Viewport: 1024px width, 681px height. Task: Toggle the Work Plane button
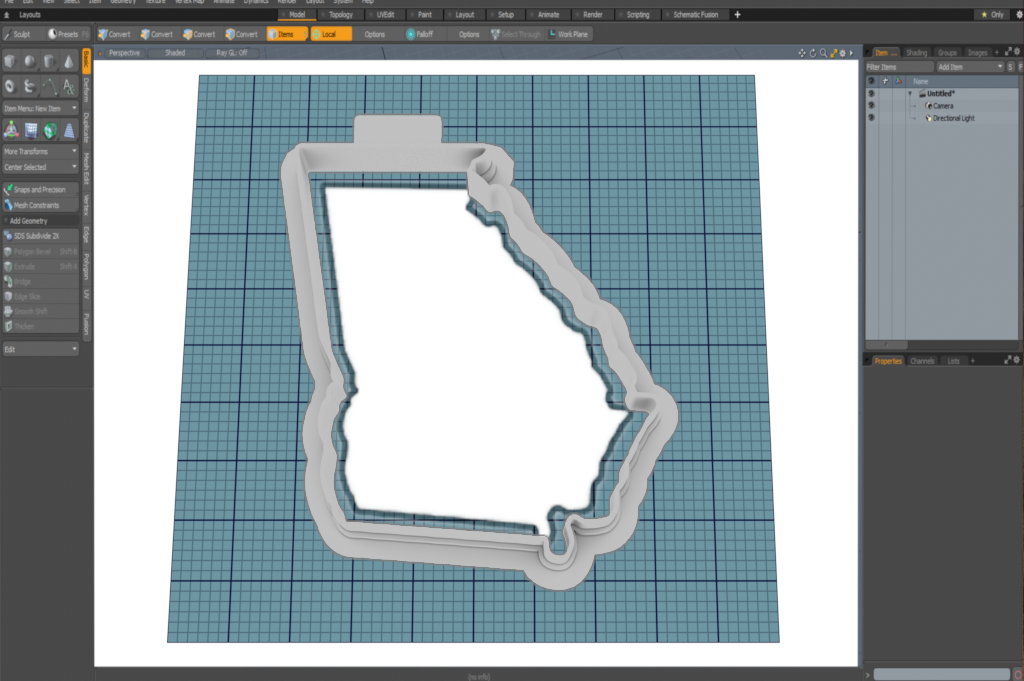pos(568,34)
